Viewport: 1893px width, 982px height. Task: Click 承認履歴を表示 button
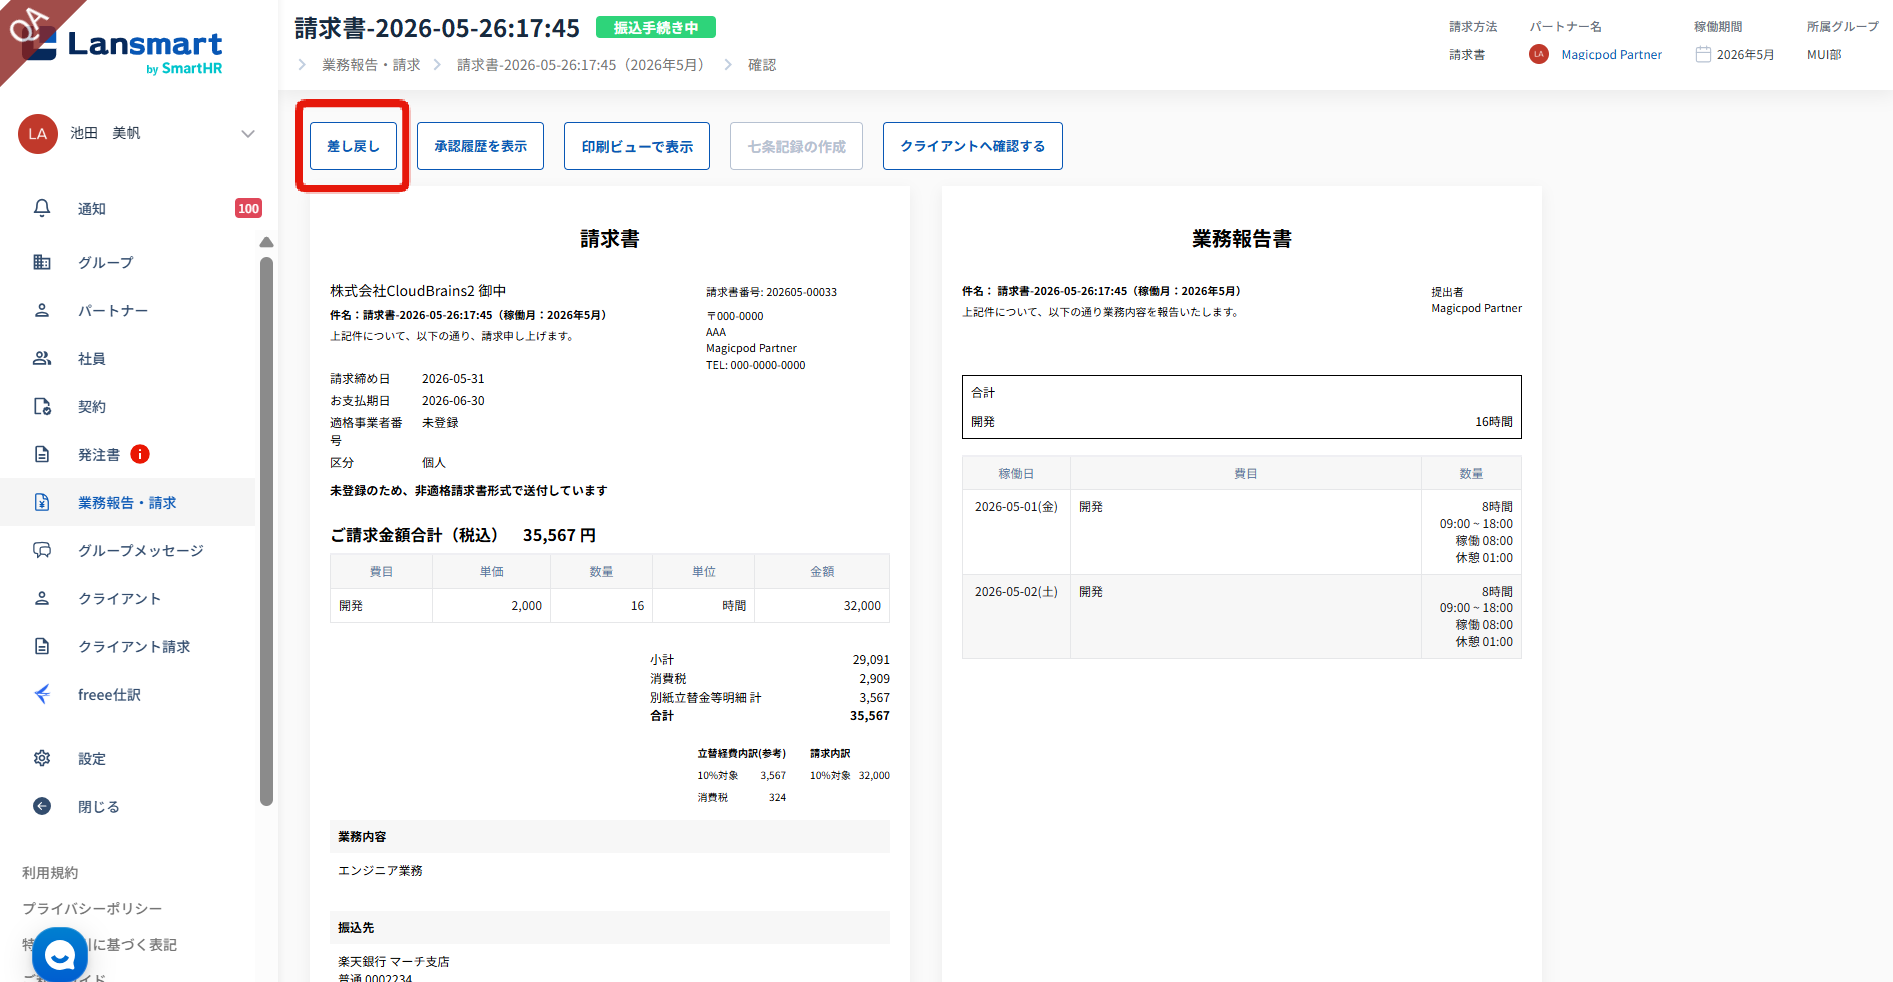tap(480, 146)
